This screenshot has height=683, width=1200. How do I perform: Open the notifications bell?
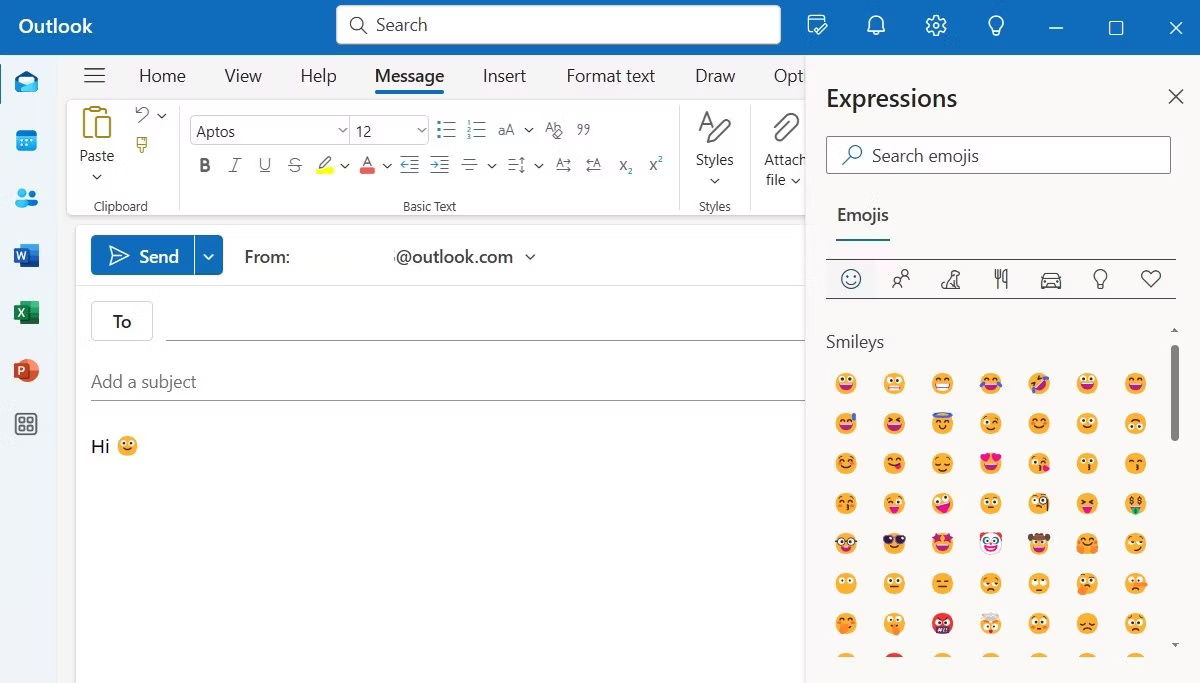click(876, 27)
